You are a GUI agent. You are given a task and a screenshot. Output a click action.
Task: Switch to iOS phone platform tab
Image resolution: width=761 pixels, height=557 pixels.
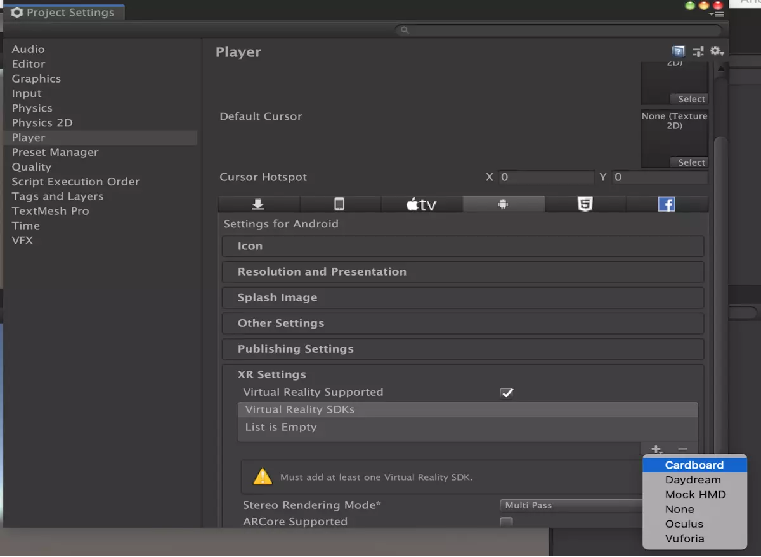click(339, 204)
